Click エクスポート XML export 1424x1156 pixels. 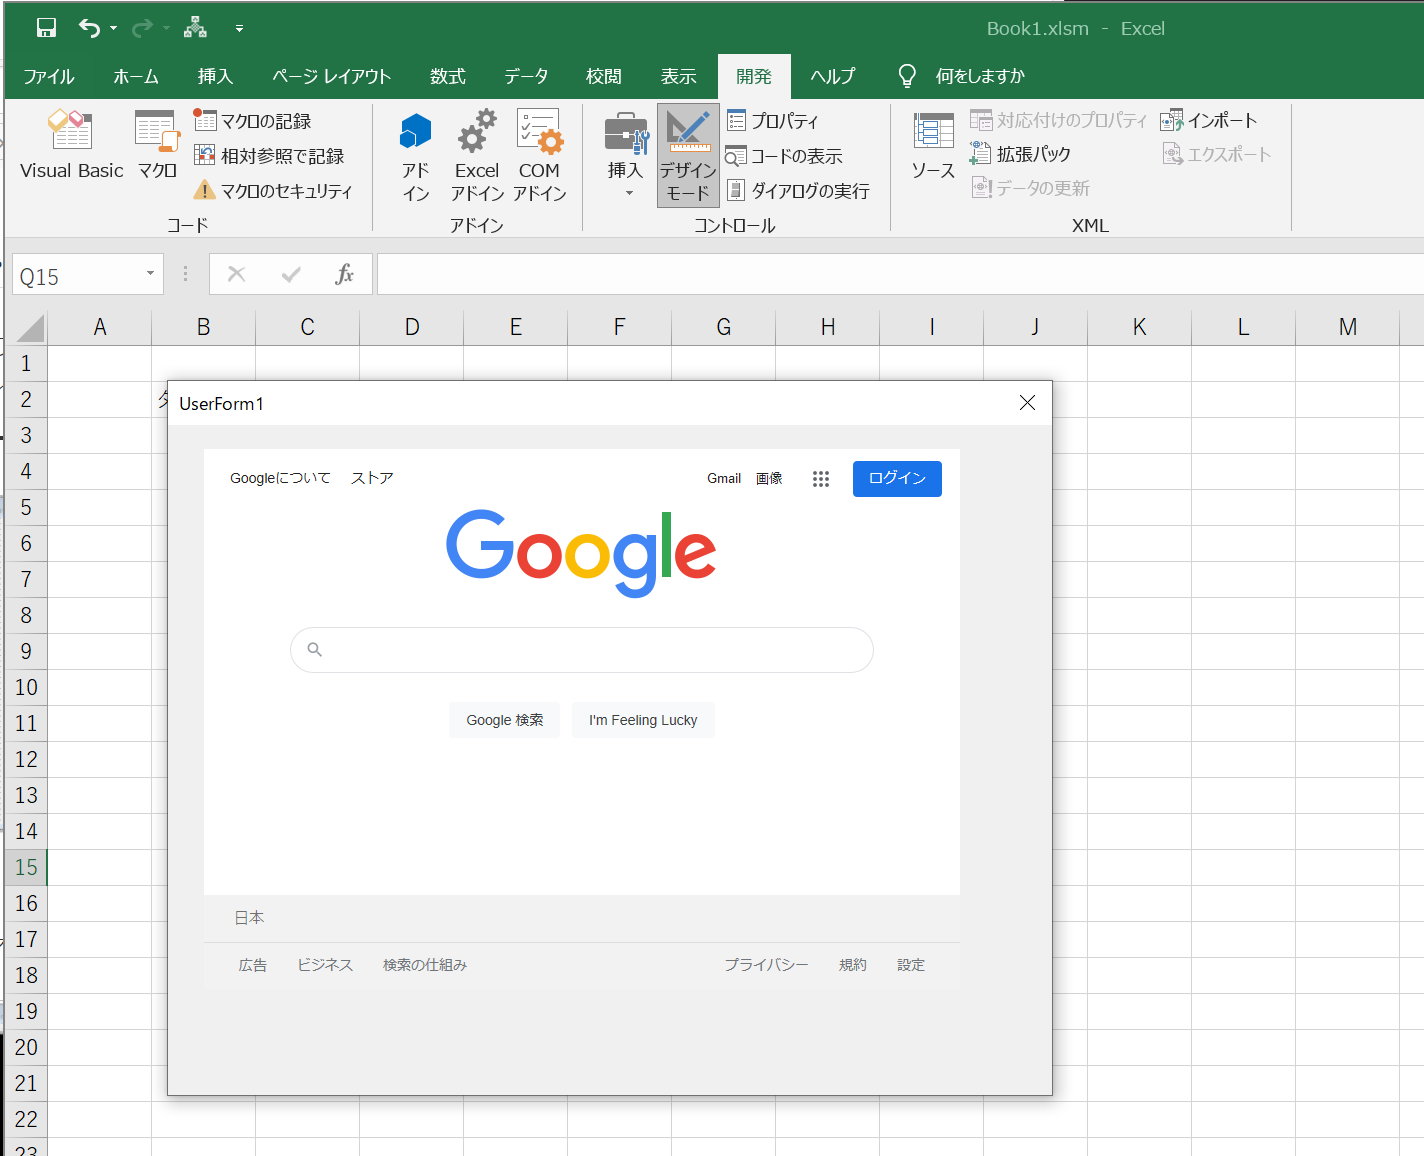tap(1216, 154)
